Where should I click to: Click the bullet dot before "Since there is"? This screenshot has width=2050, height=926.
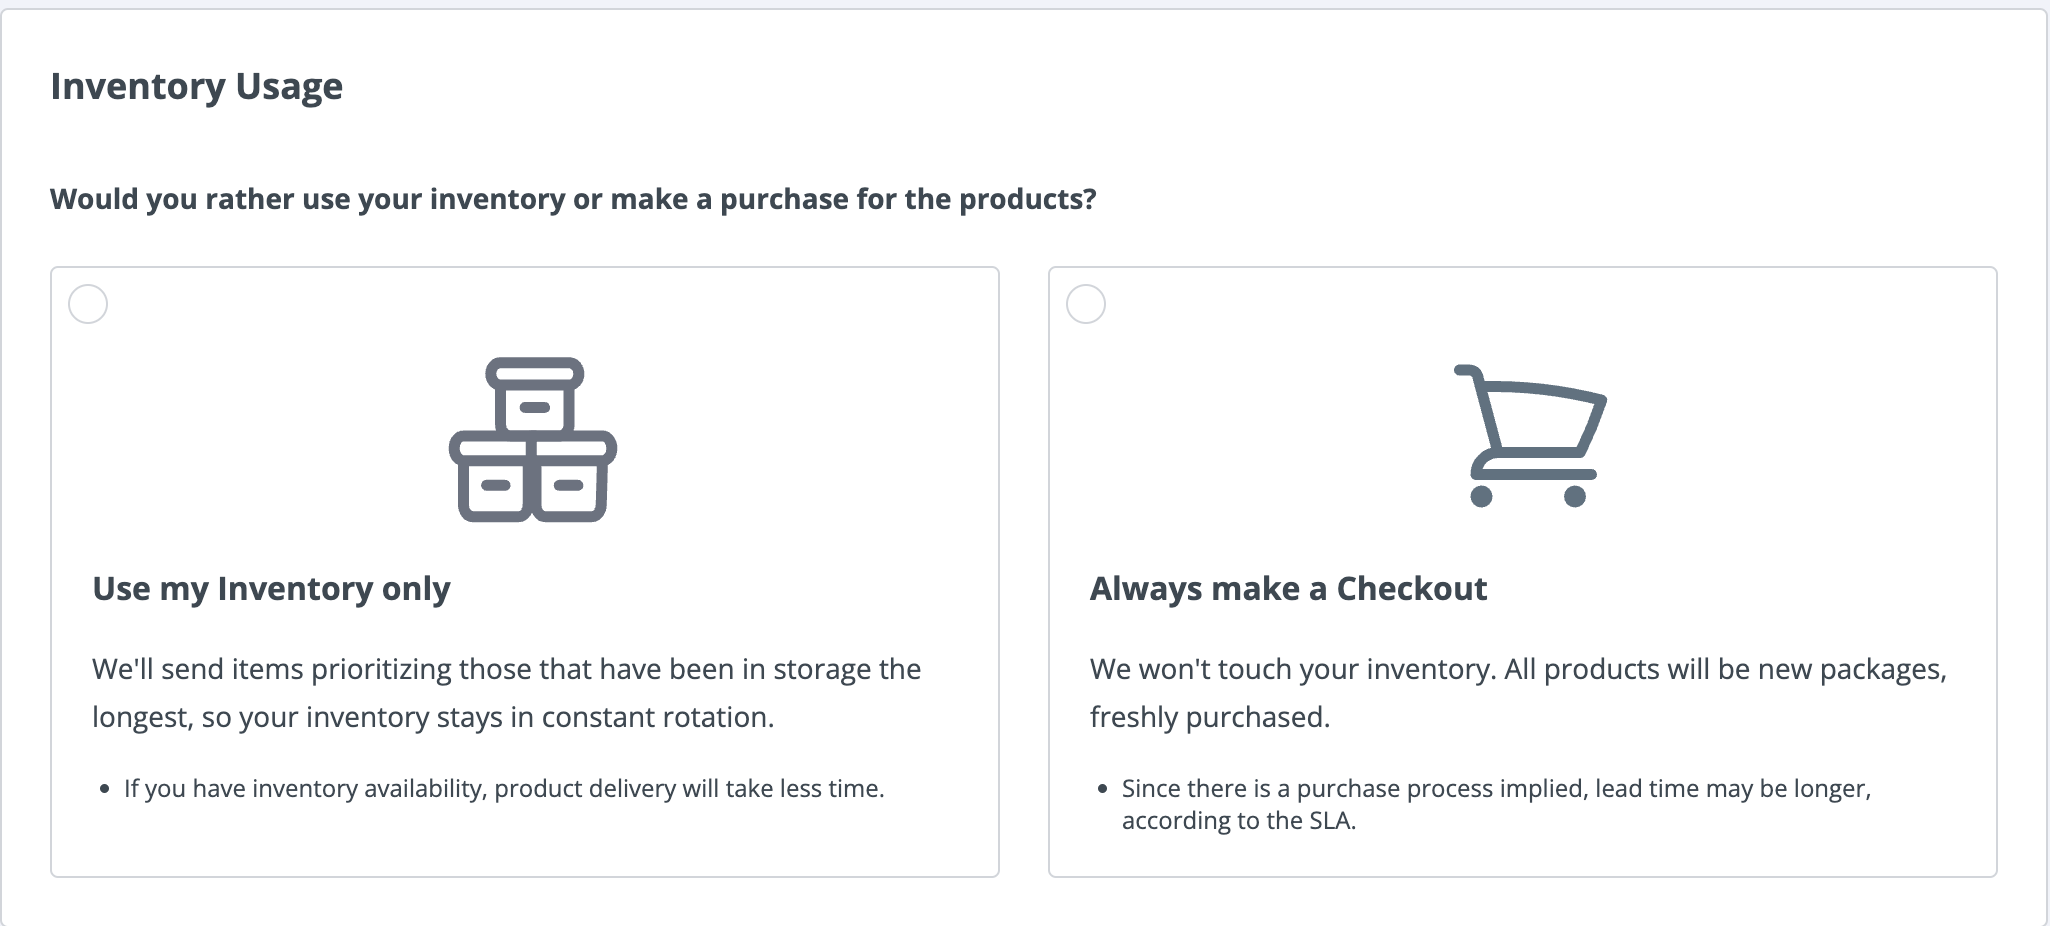(x=1103, y=790)
